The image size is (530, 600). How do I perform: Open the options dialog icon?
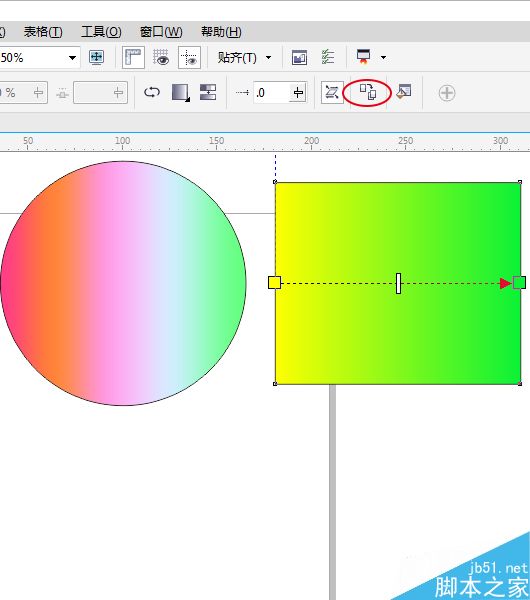click(299, 58)
